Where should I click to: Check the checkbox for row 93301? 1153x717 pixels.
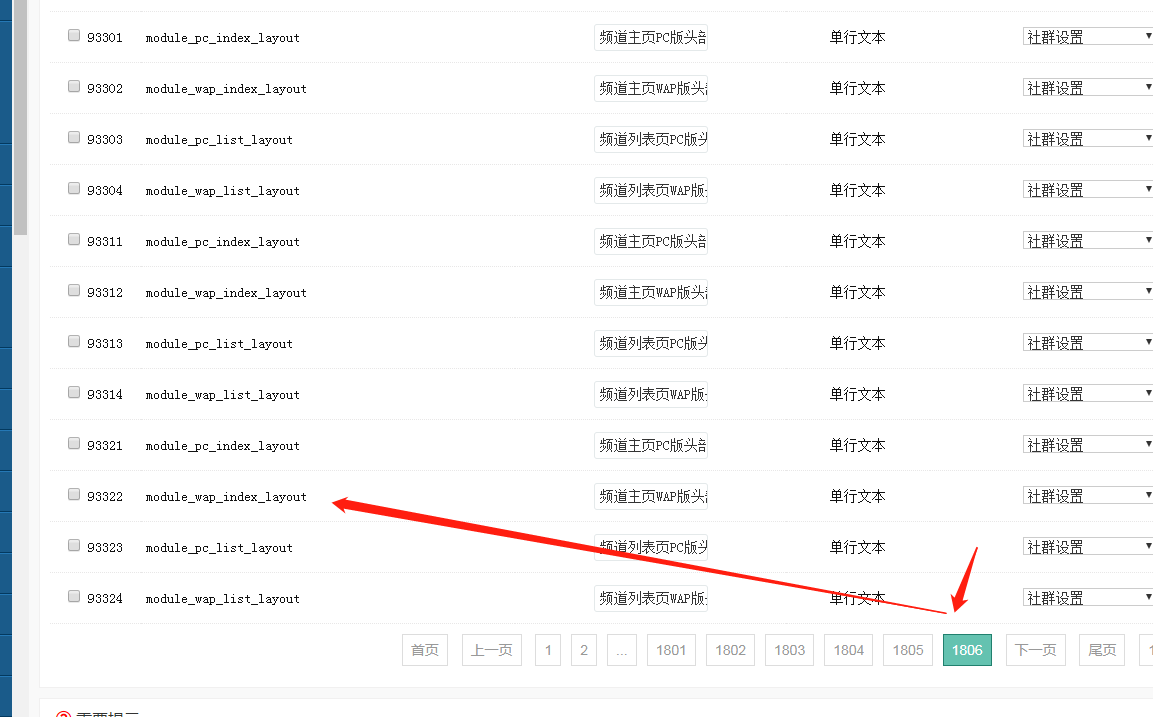click(74, 35)
